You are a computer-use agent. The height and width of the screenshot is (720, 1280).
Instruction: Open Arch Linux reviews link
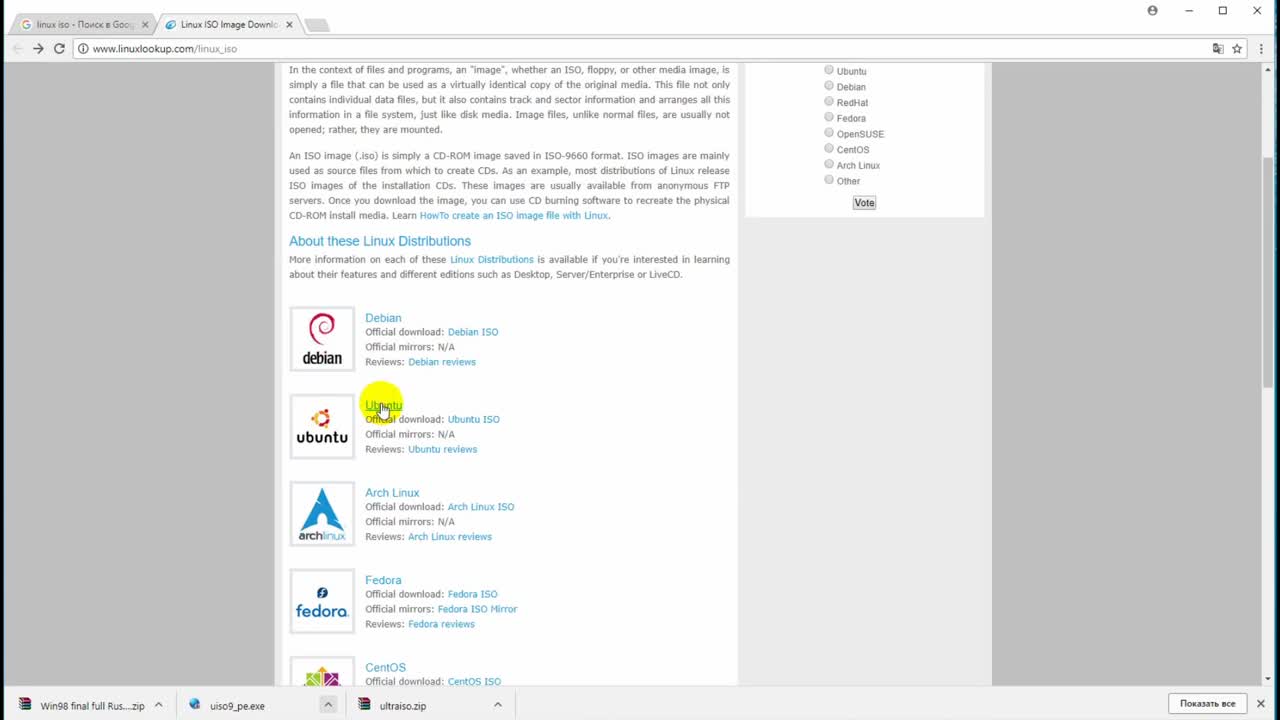point(450,537)
